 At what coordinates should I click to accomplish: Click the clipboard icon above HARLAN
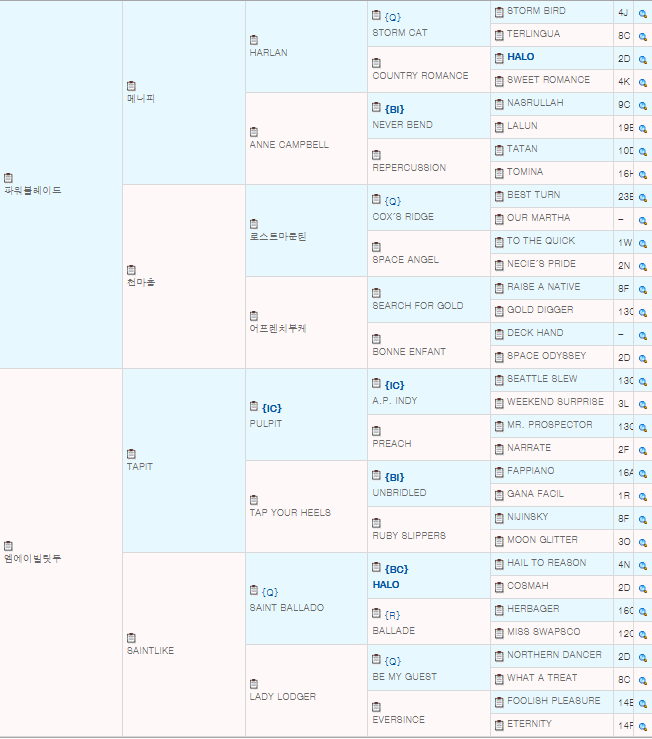[x=254, y=40]
